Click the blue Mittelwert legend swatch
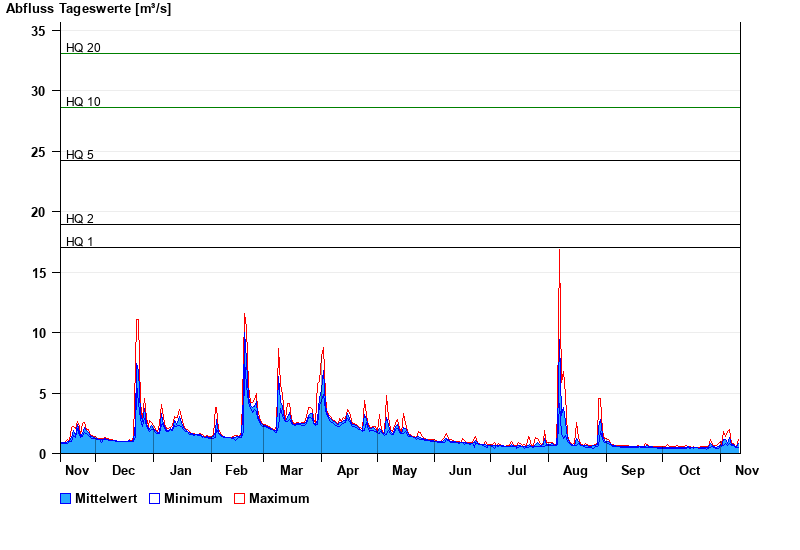Viewport: 800px width, 550px height. (66, 498)
